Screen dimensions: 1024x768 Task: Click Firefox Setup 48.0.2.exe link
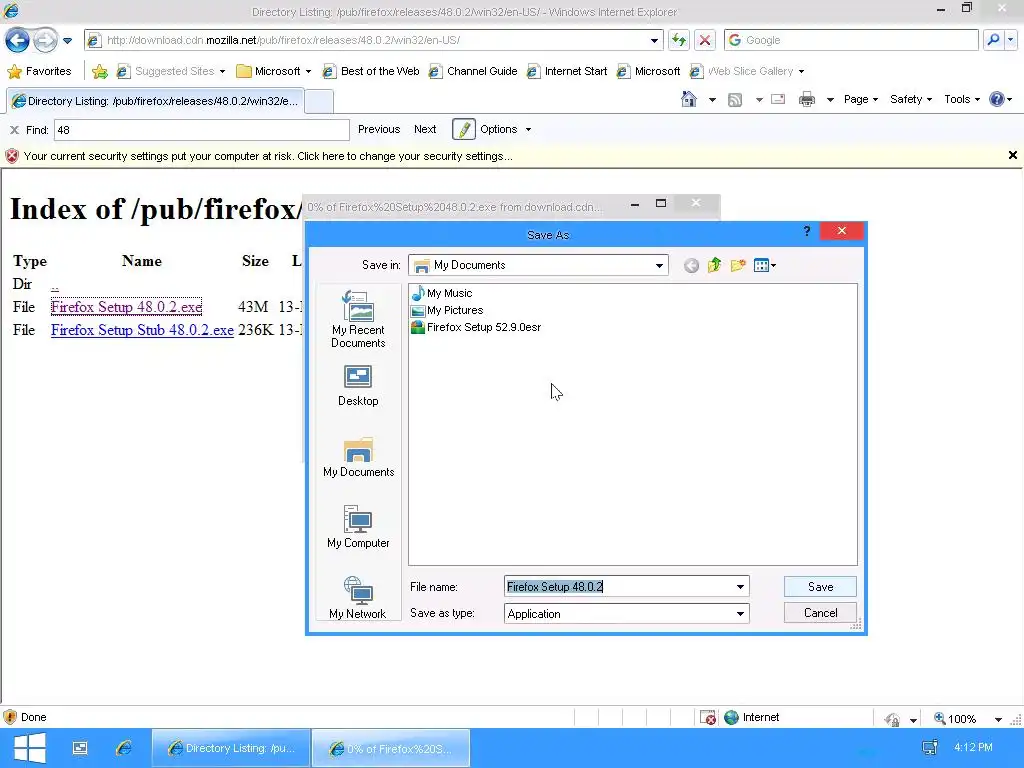[127, 307]
